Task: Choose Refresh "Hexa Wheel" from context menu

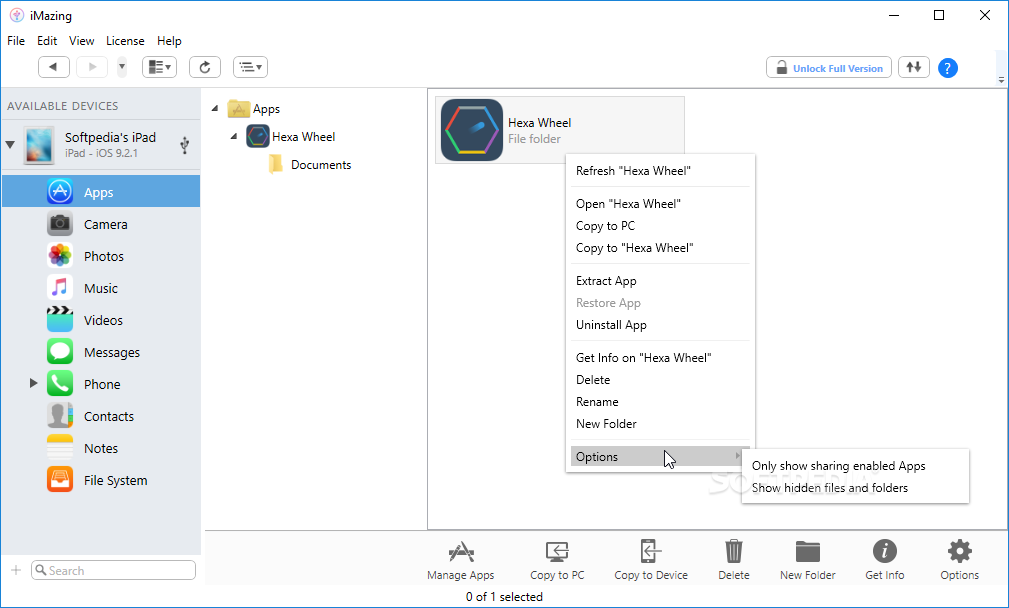Action: pos(660,170)
